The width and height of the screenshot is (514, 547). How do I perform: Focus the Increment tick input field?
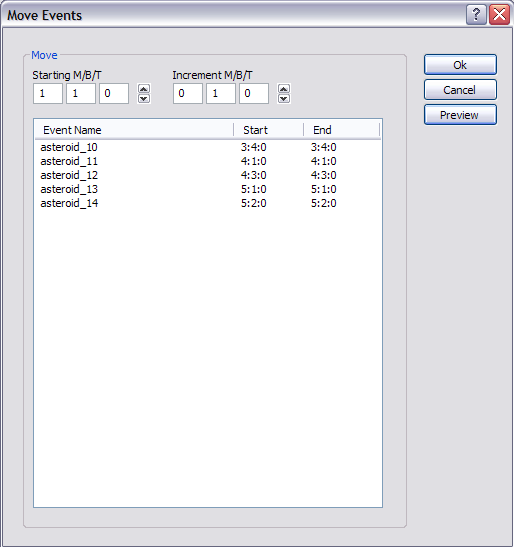[254, 93]
